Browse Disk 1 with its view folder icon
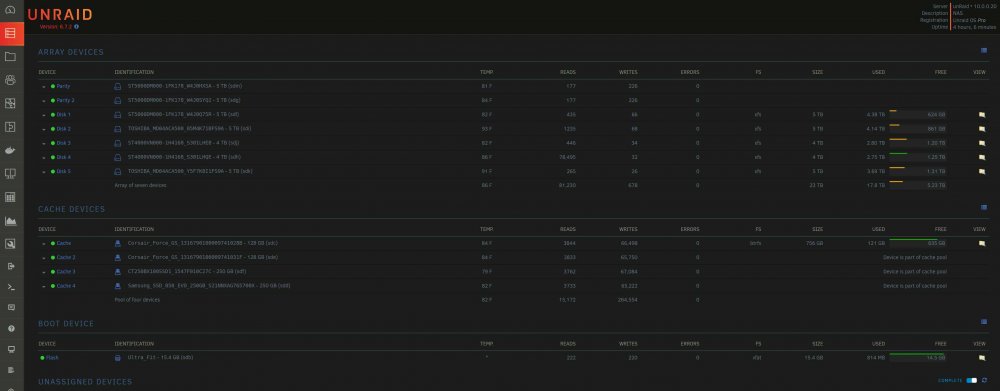Screen dimensions: 1000x391 pos(982,115)
